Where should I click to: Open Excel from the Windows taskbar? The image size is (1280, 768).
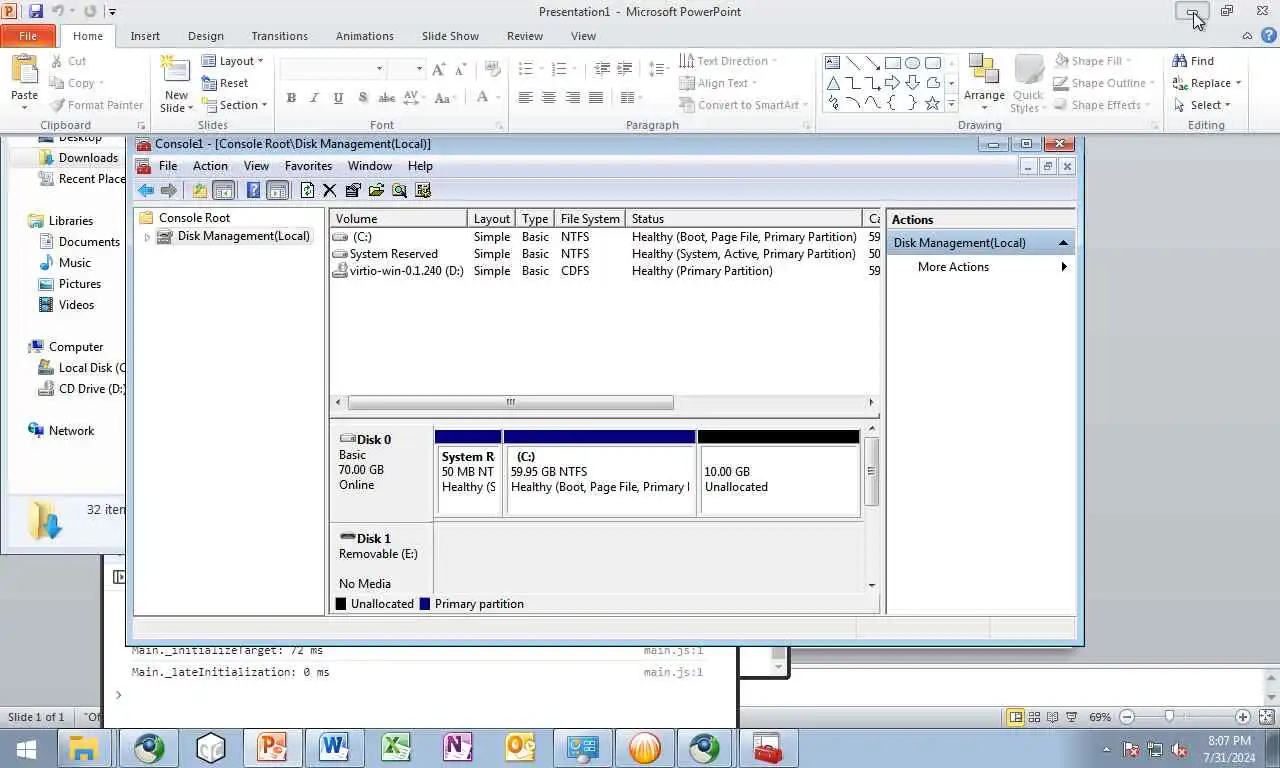[x=396, y=748]
